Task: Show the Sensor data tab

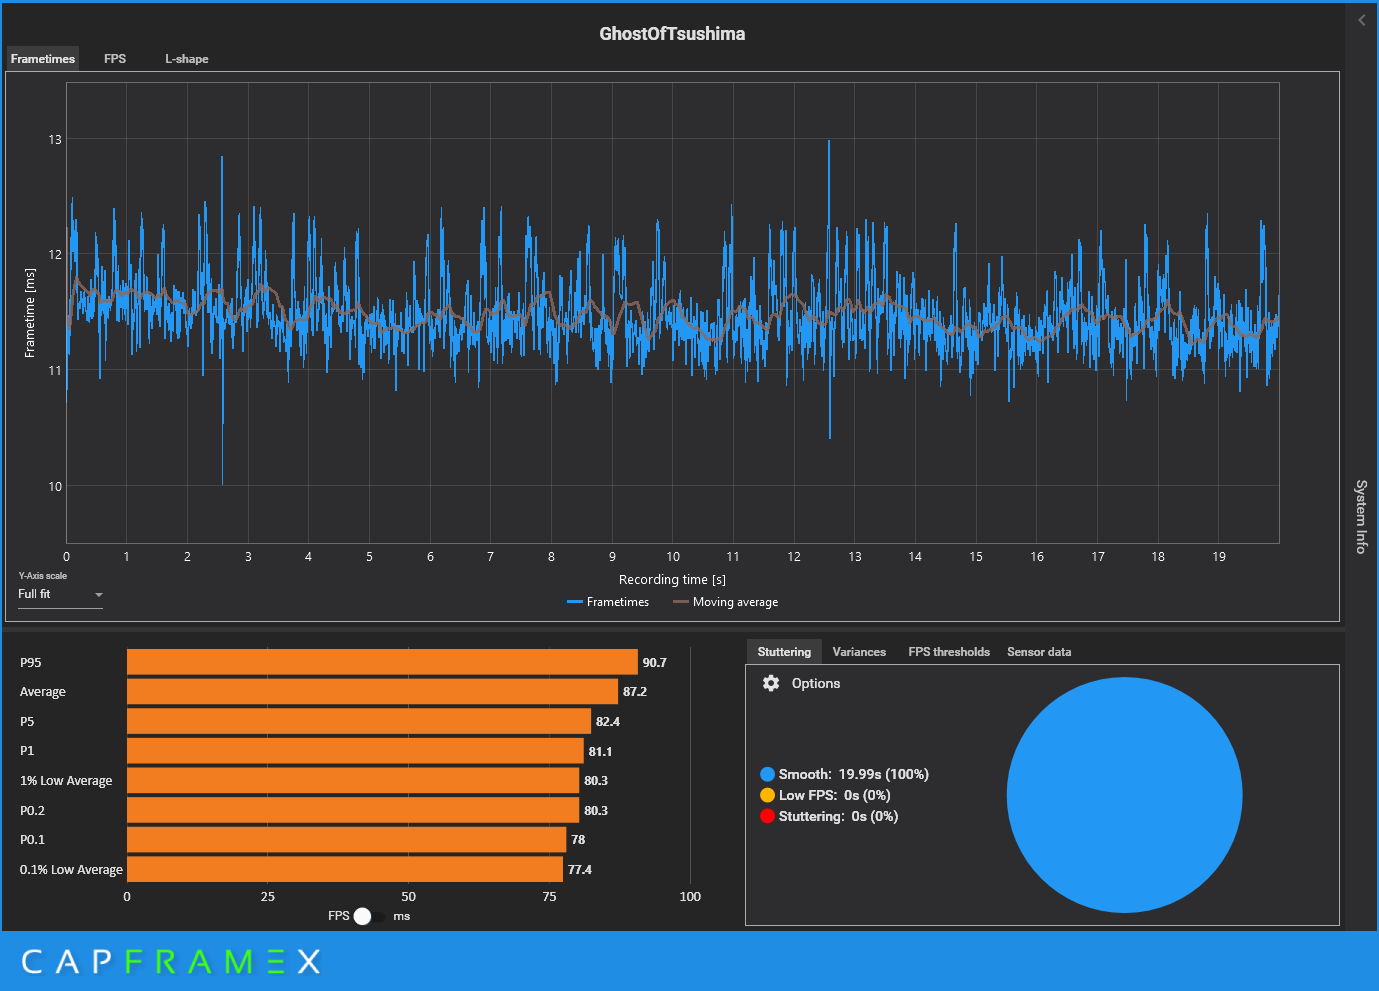Action: point(1039,652)
